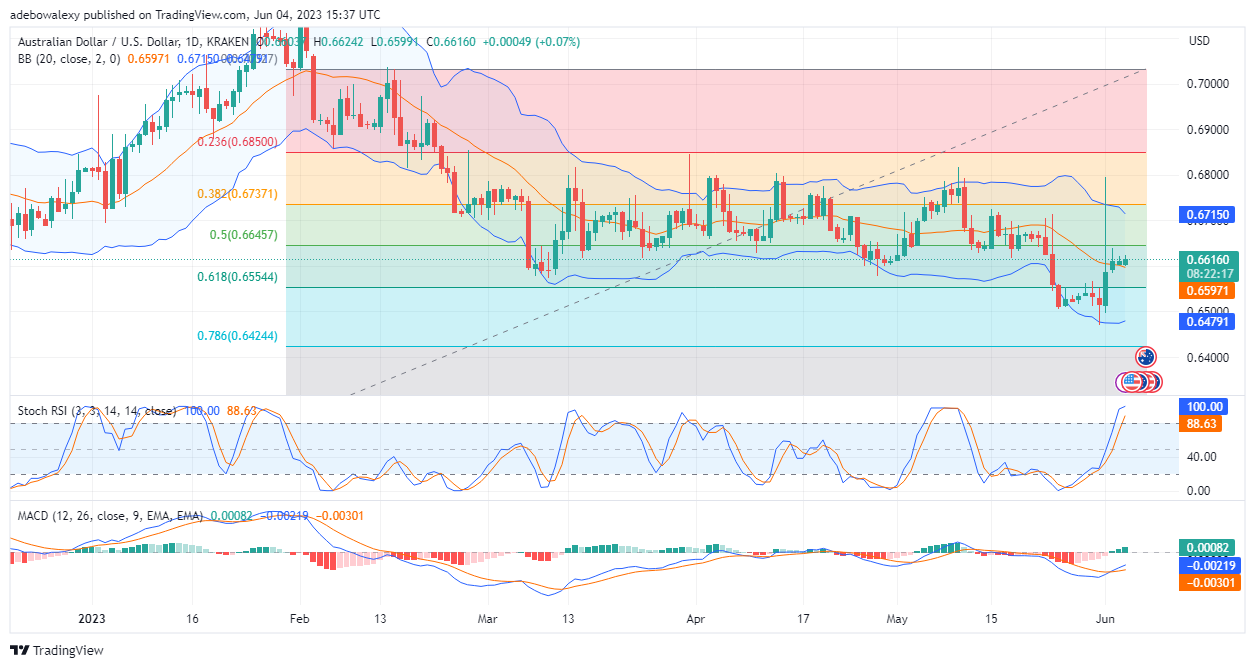Click the 0.00 Stoch RSI axis label
This screenshot has height=668, width=1255.
coord(1200,490)
